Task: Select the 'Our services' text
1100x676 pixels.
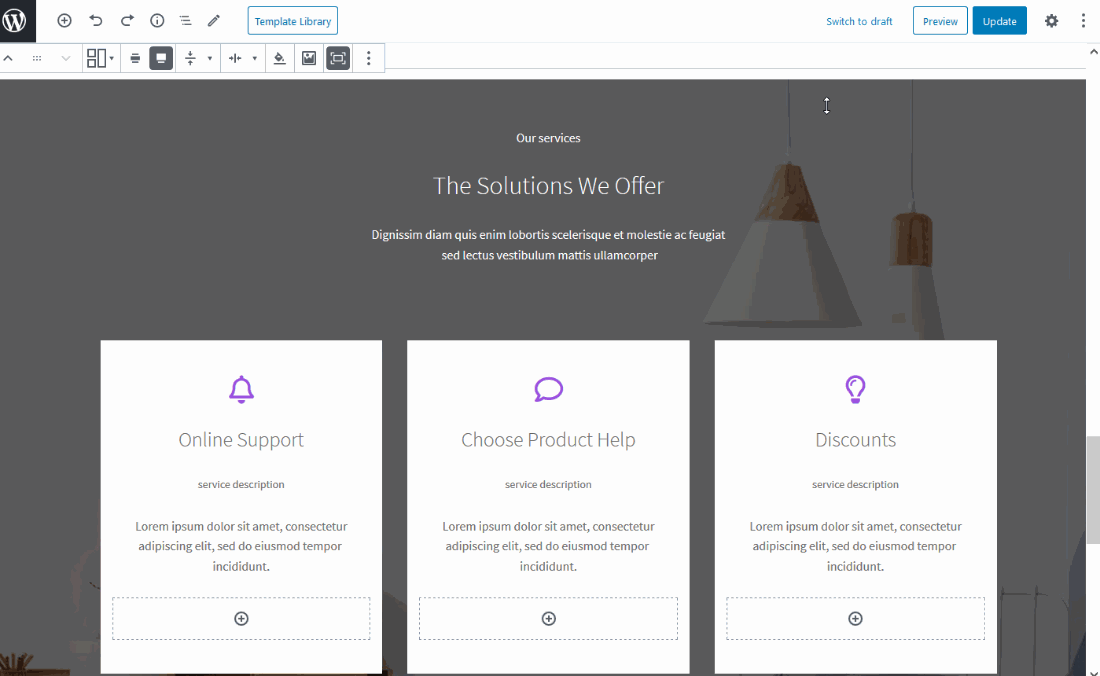Action: pos(548,138)
